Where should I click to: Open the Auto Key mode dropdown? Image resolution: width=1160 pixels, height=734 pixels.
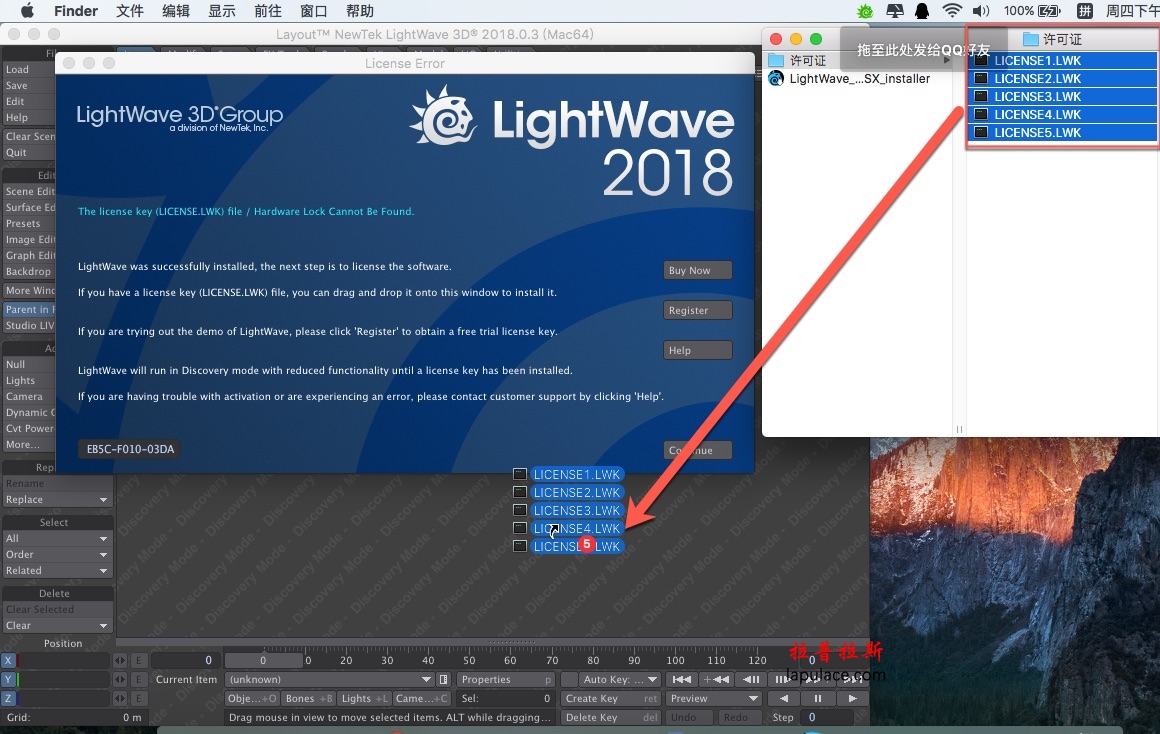tap(620, 679)
